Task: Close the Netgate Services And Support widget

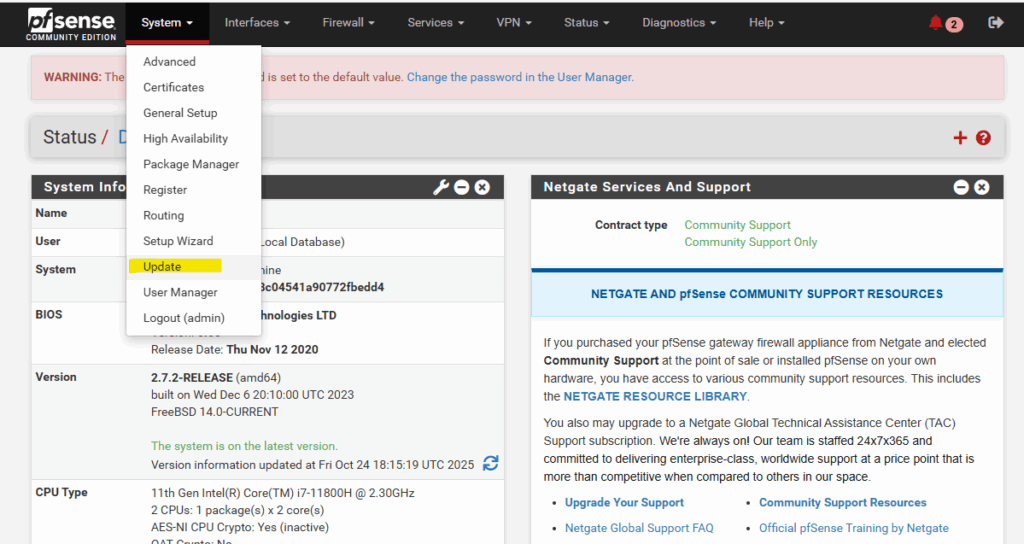Action: (982, 187)
